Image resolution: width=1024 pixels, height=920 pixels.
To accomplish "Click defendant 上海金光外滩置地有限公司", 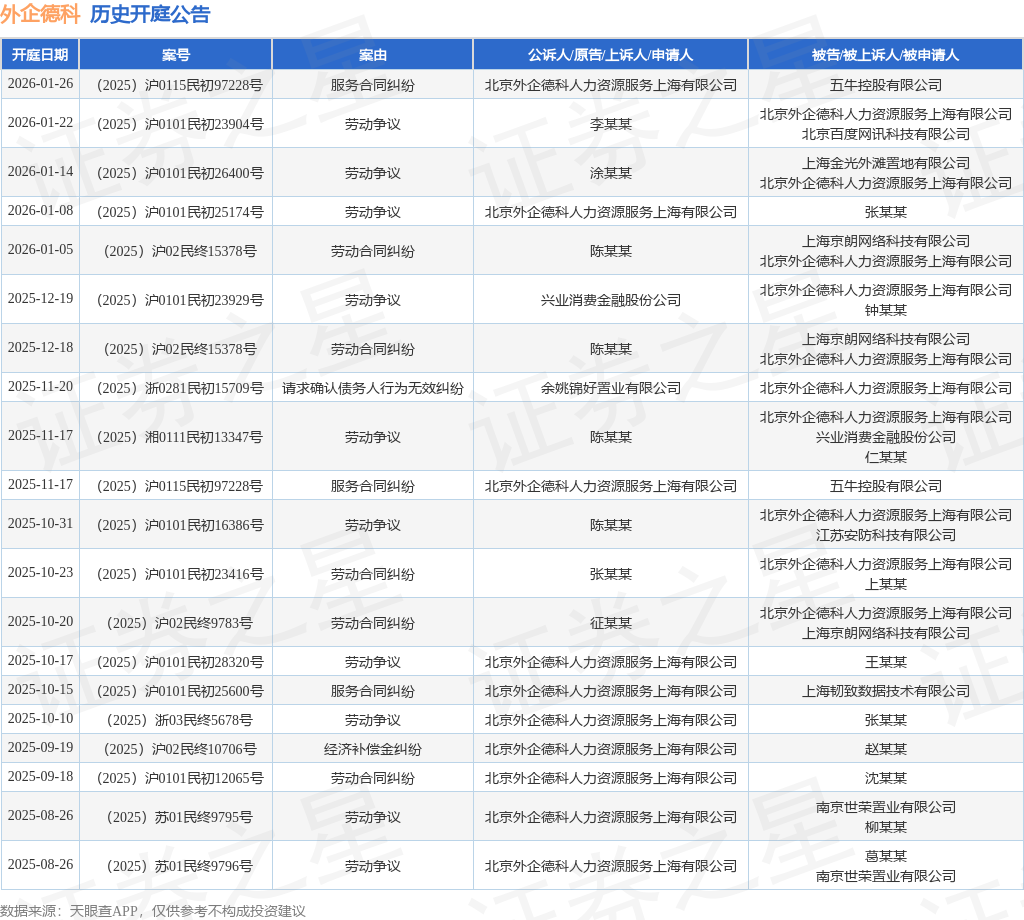I will [x=886, y=163].
